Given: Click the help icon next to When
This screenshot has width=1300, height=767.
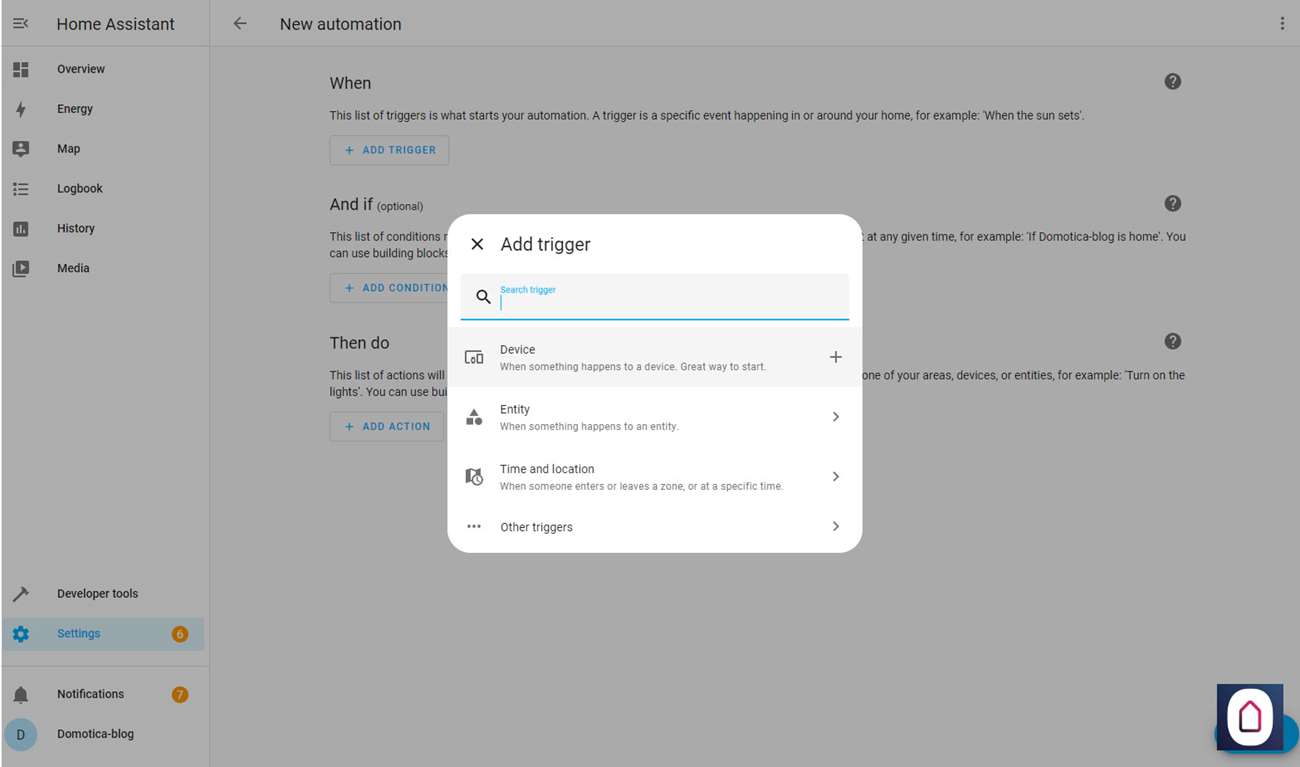Looking at the screenshot, I should pos(1172,82).
